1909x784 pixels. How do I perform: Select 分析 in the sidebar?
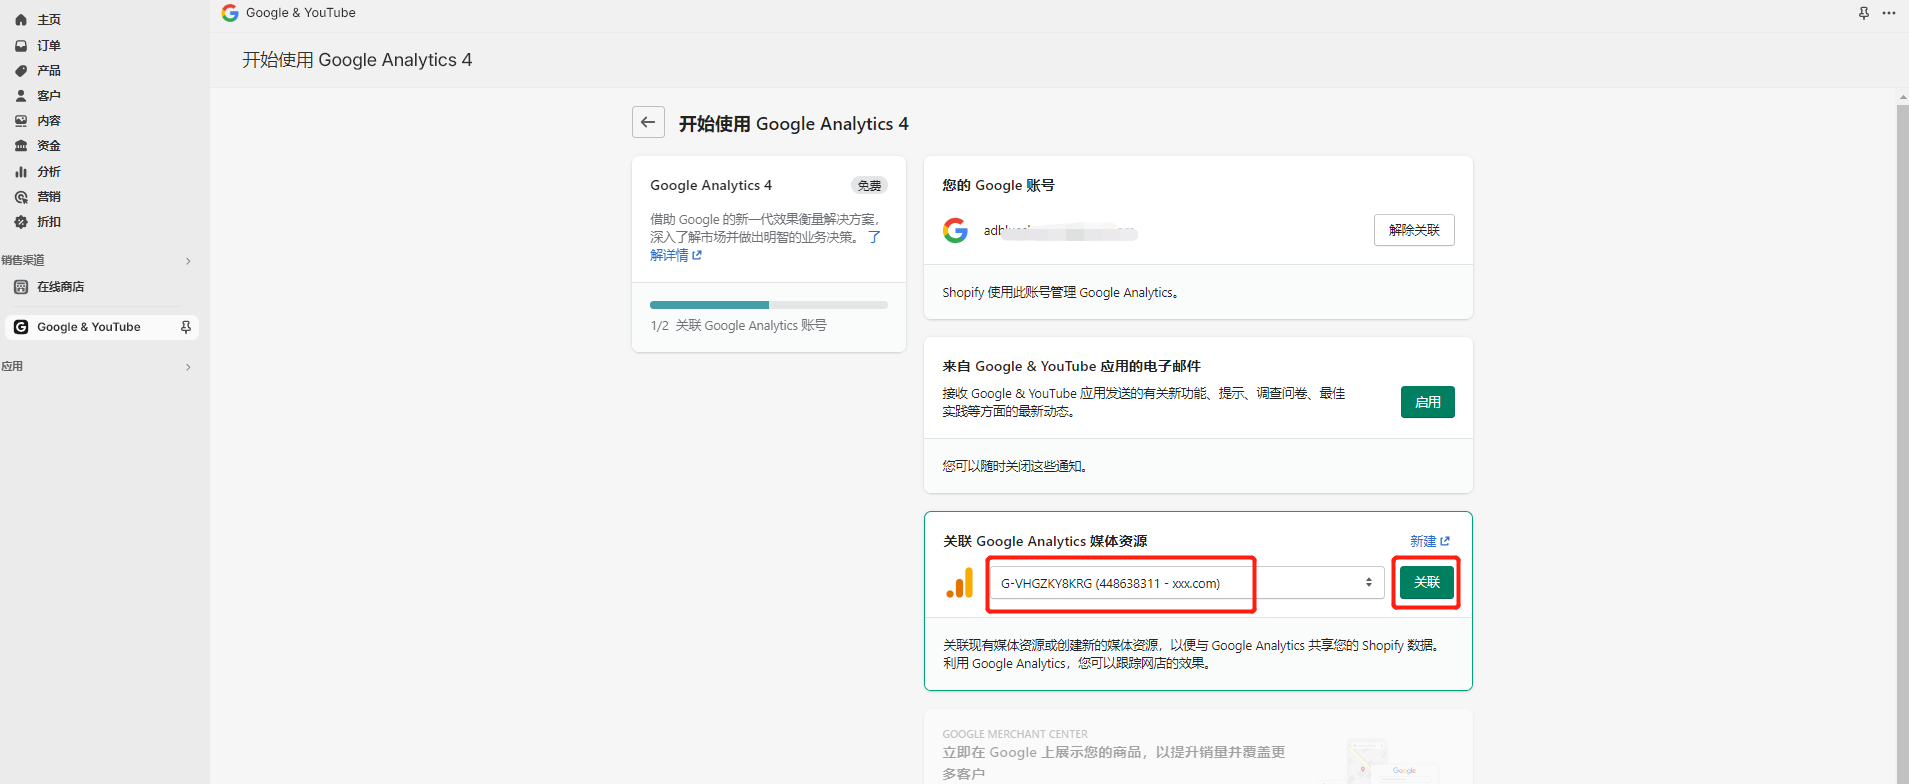pos(49,171)
